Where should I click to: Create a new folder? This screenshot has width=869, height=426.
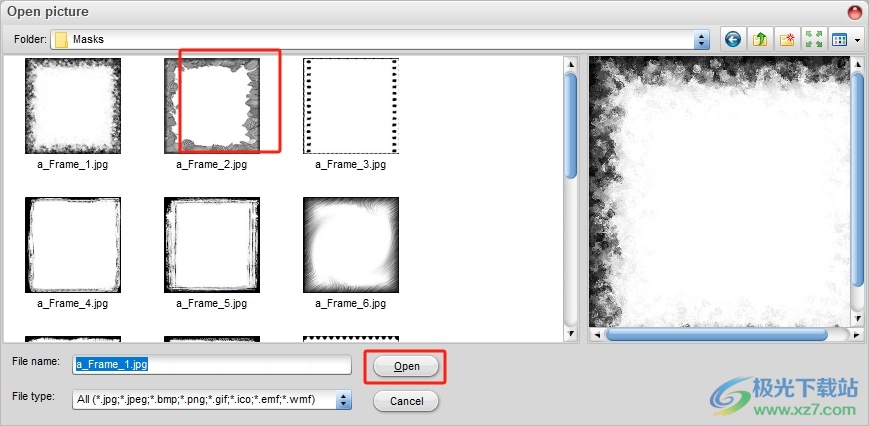(x=786, y=39)
